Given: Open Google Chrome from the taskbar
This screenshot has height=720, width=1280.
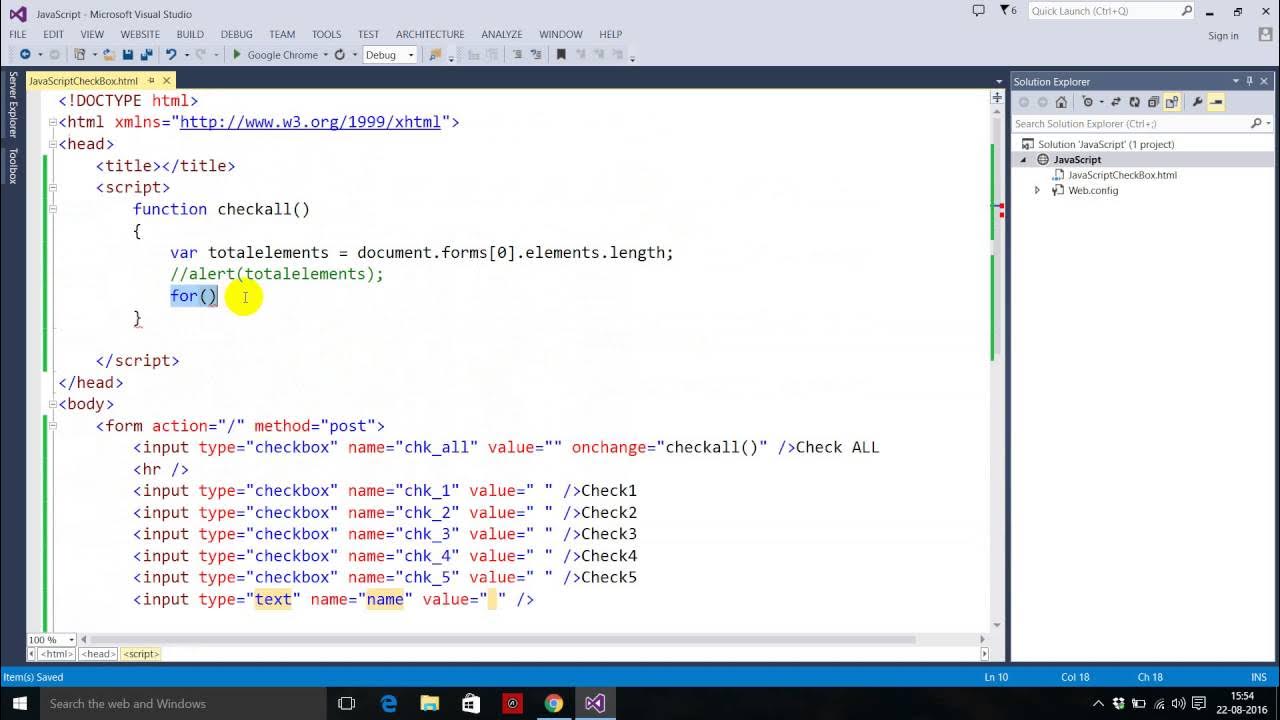Looking at the screenshot, I should point(553,703).
